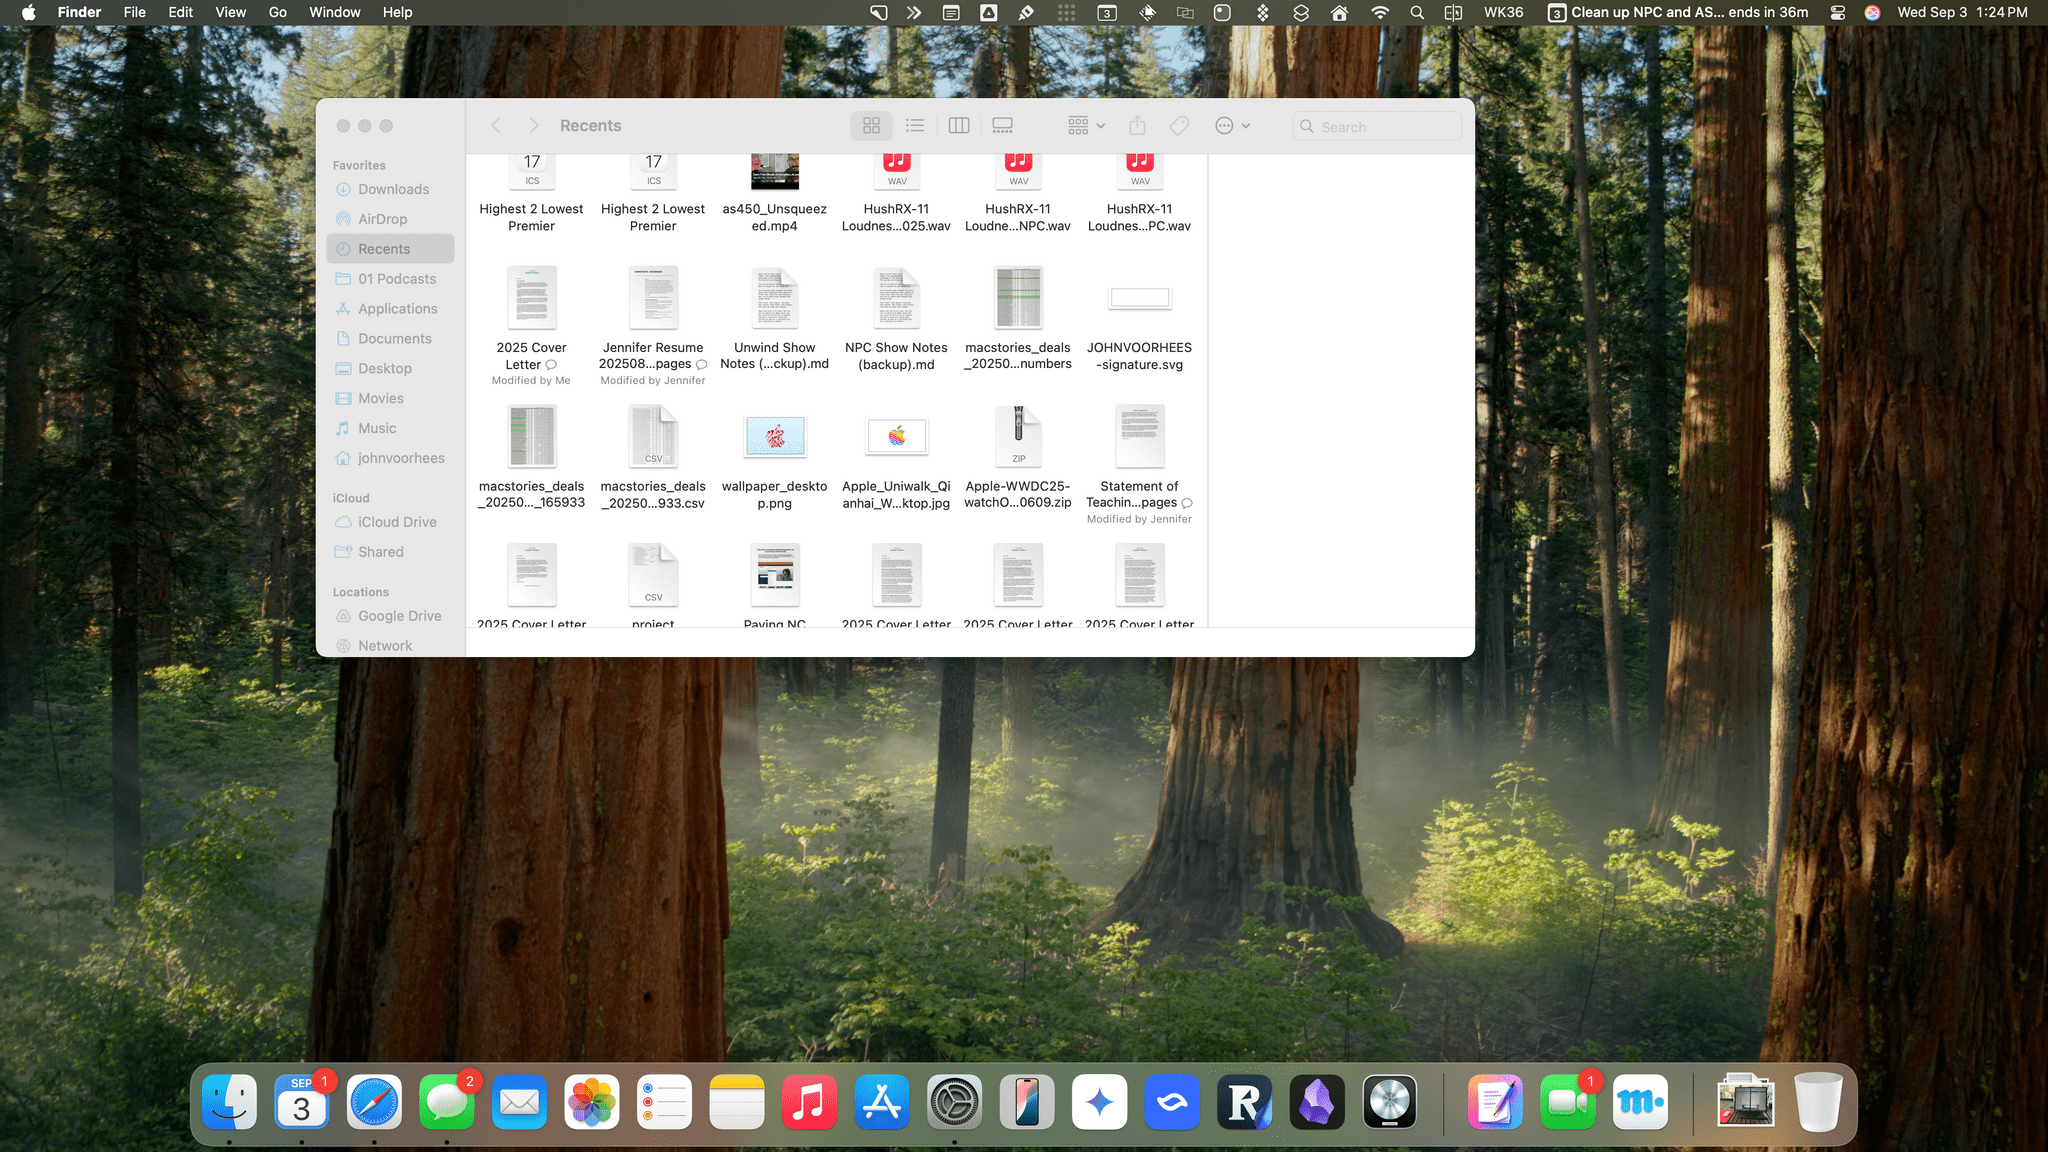
Task: Open the Group By dropdown in toolbar
Action: tap(1086, 126)
